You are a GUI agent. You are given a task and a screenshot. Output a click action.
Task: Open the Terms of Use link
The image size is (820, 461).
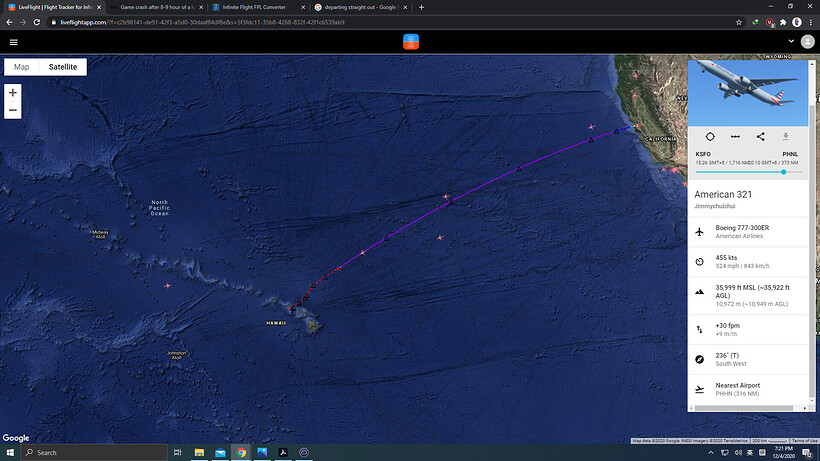pos(804,441)
